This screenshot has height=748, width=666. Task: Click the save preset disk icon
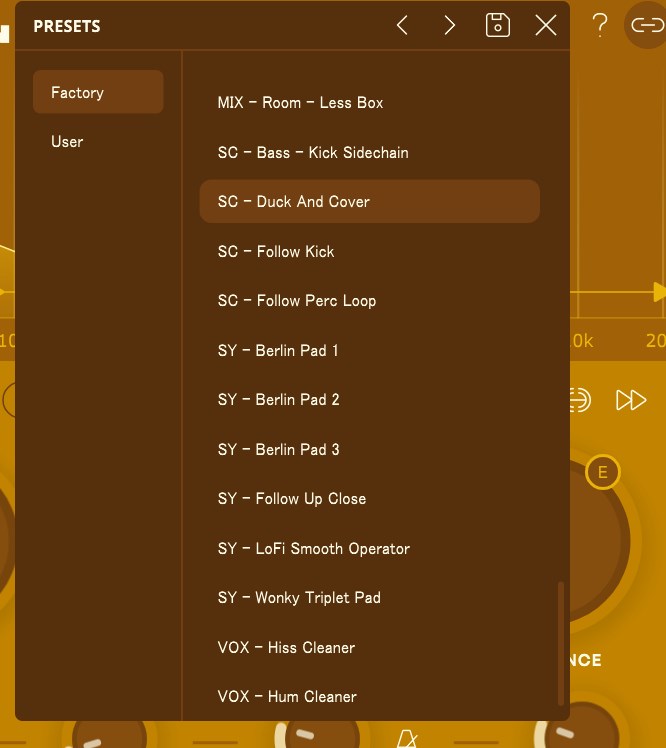point(497,26)
